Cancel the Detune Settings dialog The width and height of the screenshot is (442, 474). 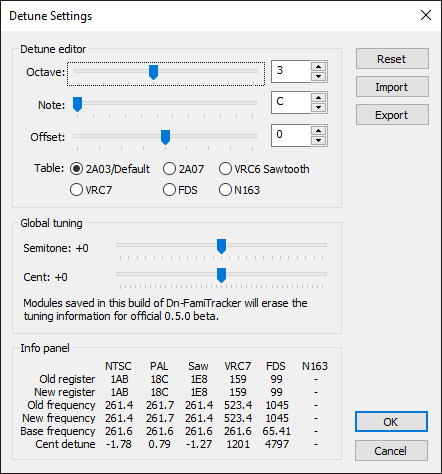pyautogui.click(x=391, y=451)
